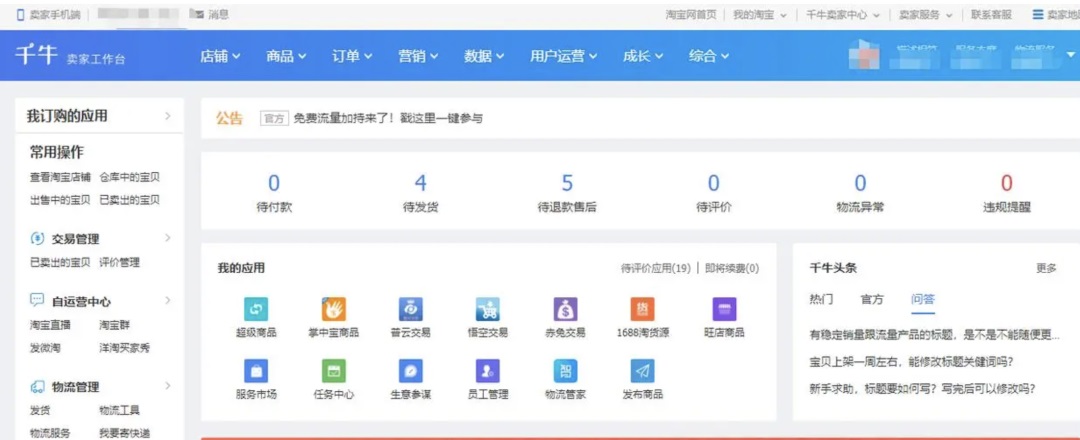Open the 卖家服务 top bar dropdown

(926, 14)
